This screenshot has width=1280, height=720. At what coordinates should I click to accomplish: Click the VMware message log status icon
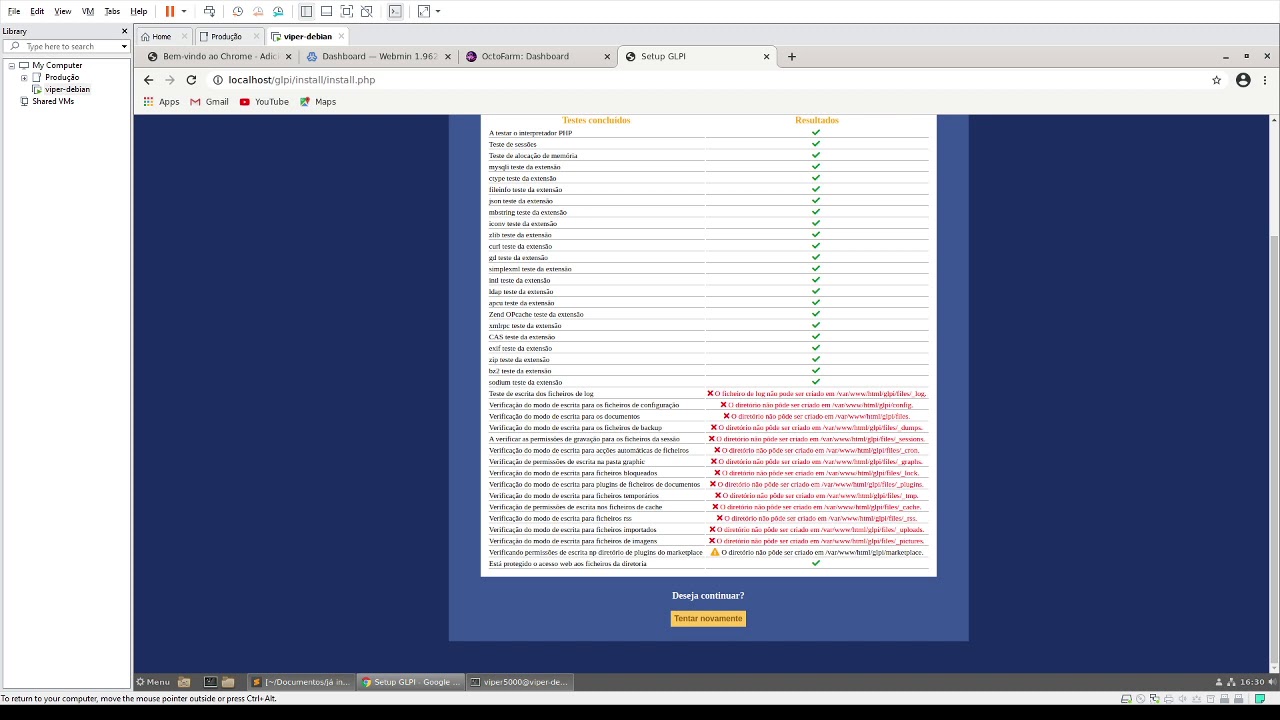pos(1261,699)
